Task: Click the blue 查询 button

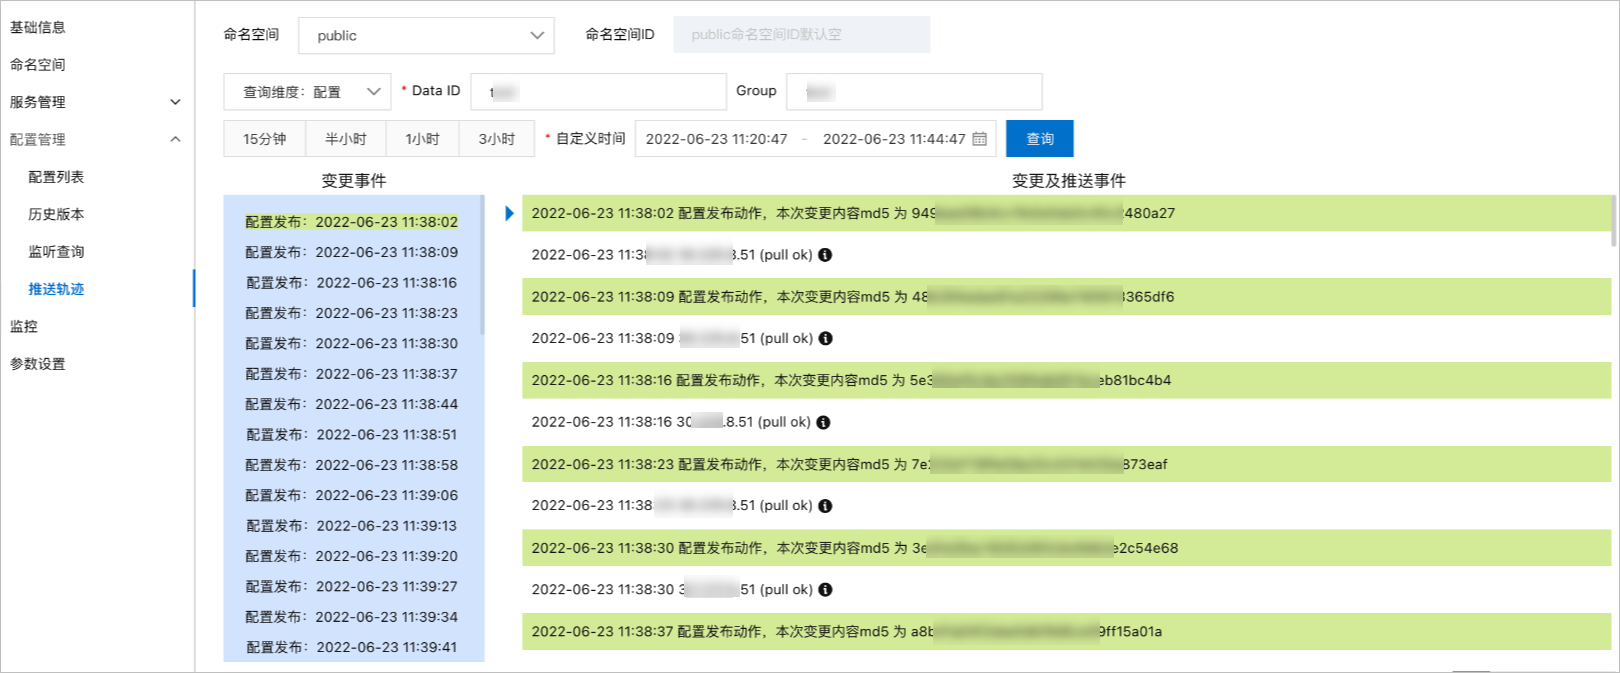Action: (1040, 139)
